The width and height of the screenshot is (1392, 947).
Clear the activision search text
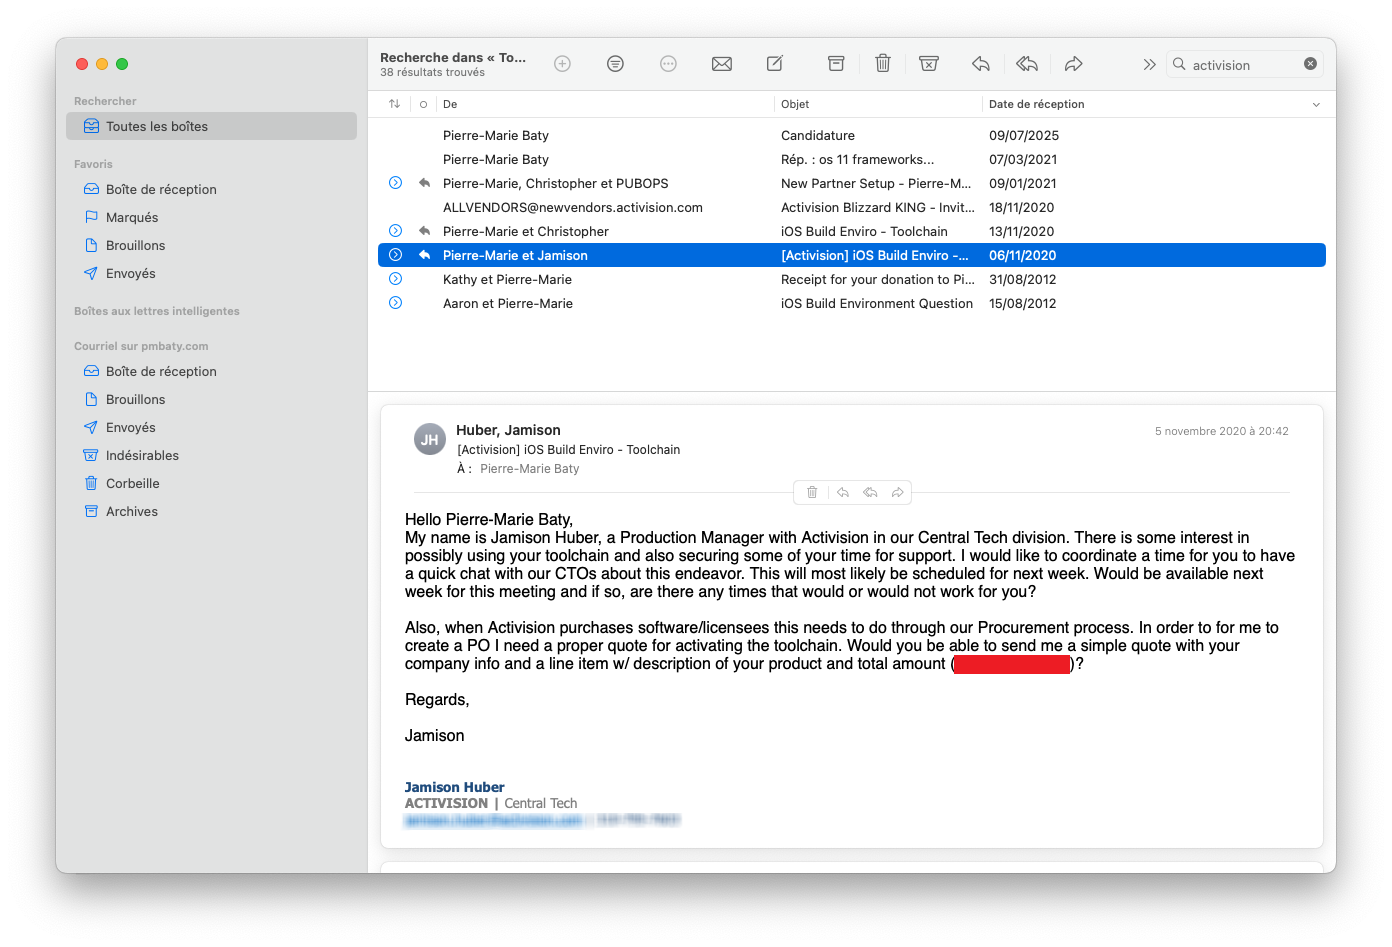[1310, 64]
